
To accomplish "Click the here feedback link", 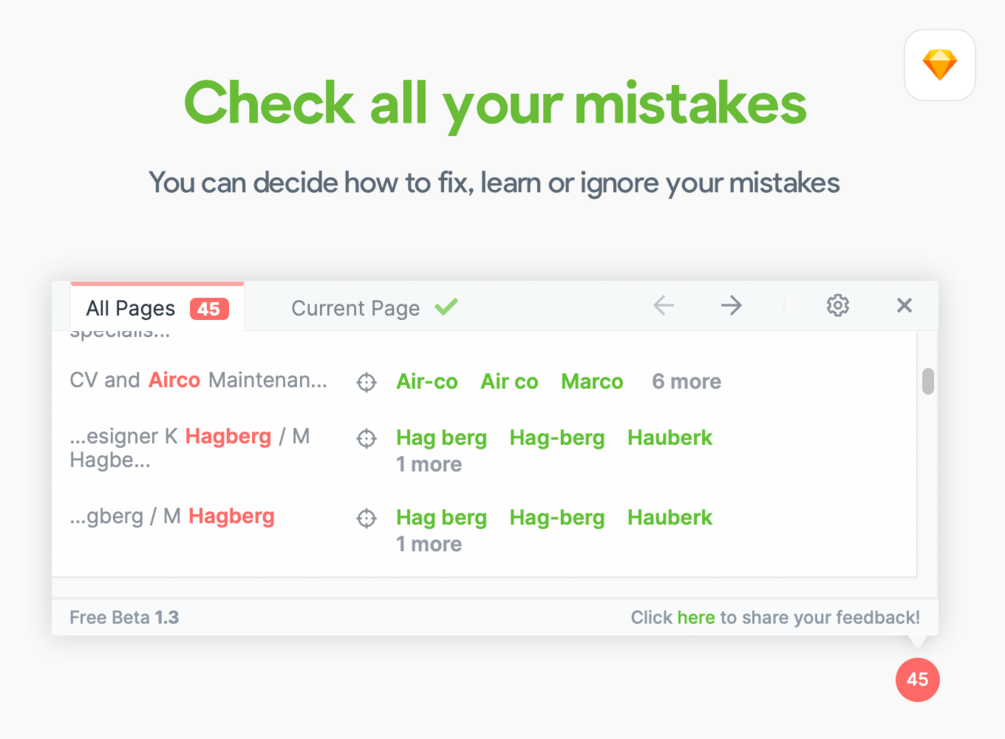I will point(695,618).
